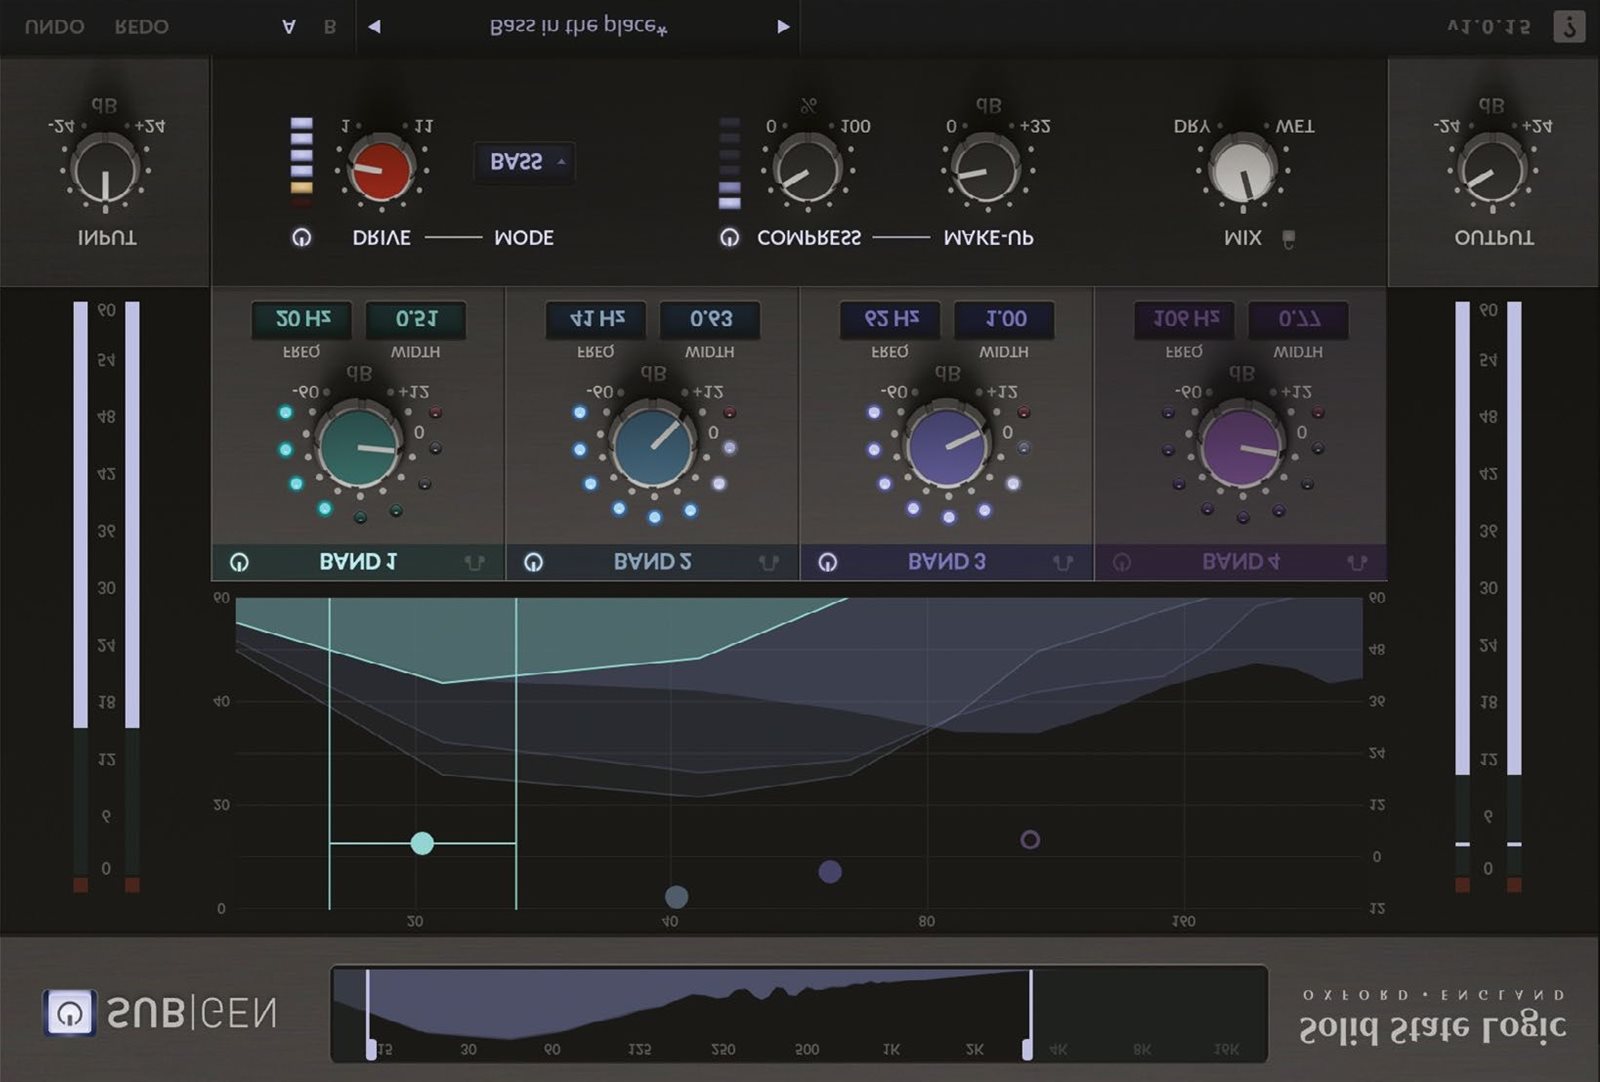Load the previous preset with left arrow
1600x1082 pixels.
374,27
